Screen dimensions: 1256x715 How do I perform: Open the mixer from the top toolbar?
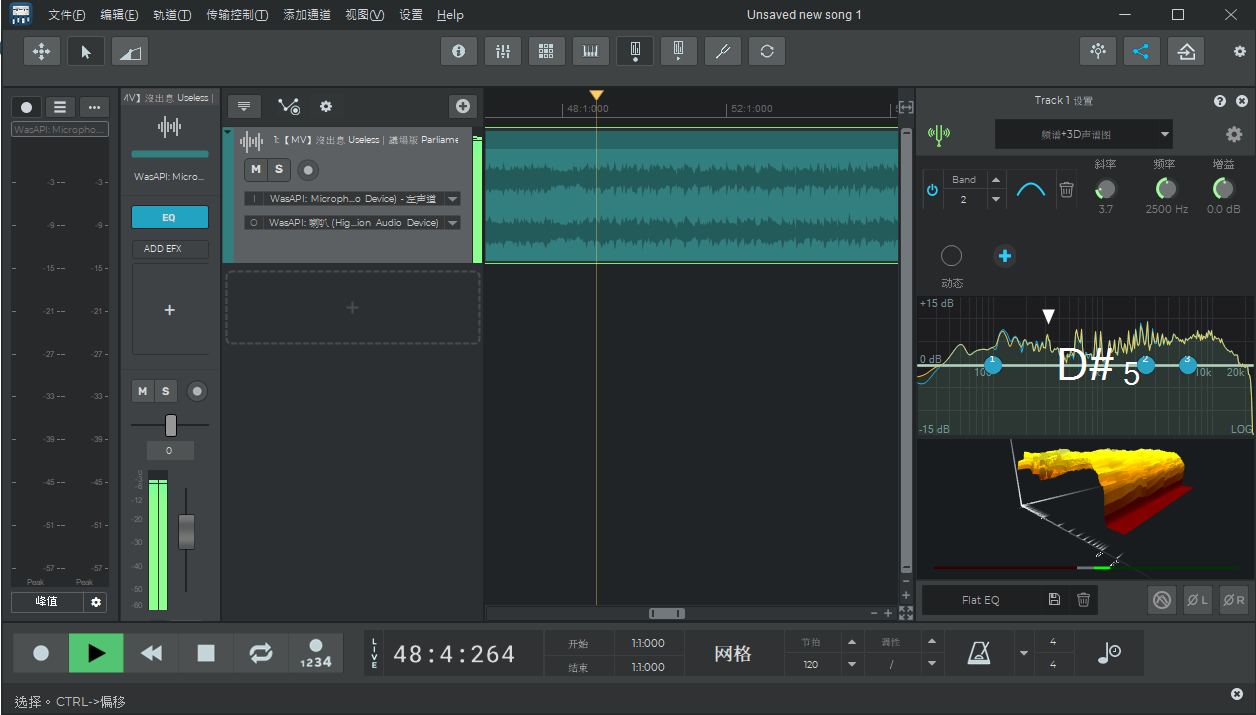(x=503, y=51)
